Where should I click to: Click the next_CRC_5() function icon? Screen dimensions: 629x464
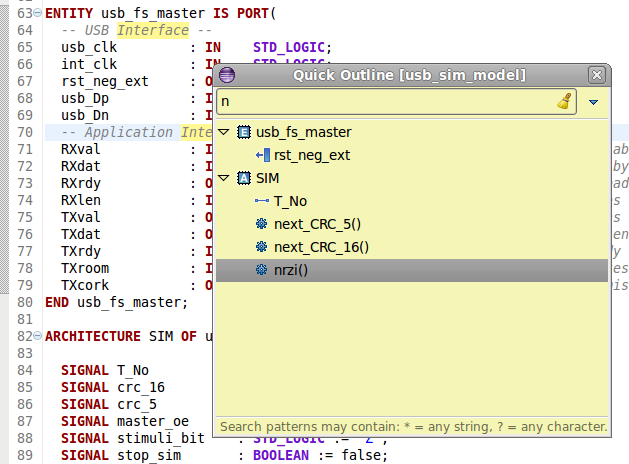tap(262, 224)
